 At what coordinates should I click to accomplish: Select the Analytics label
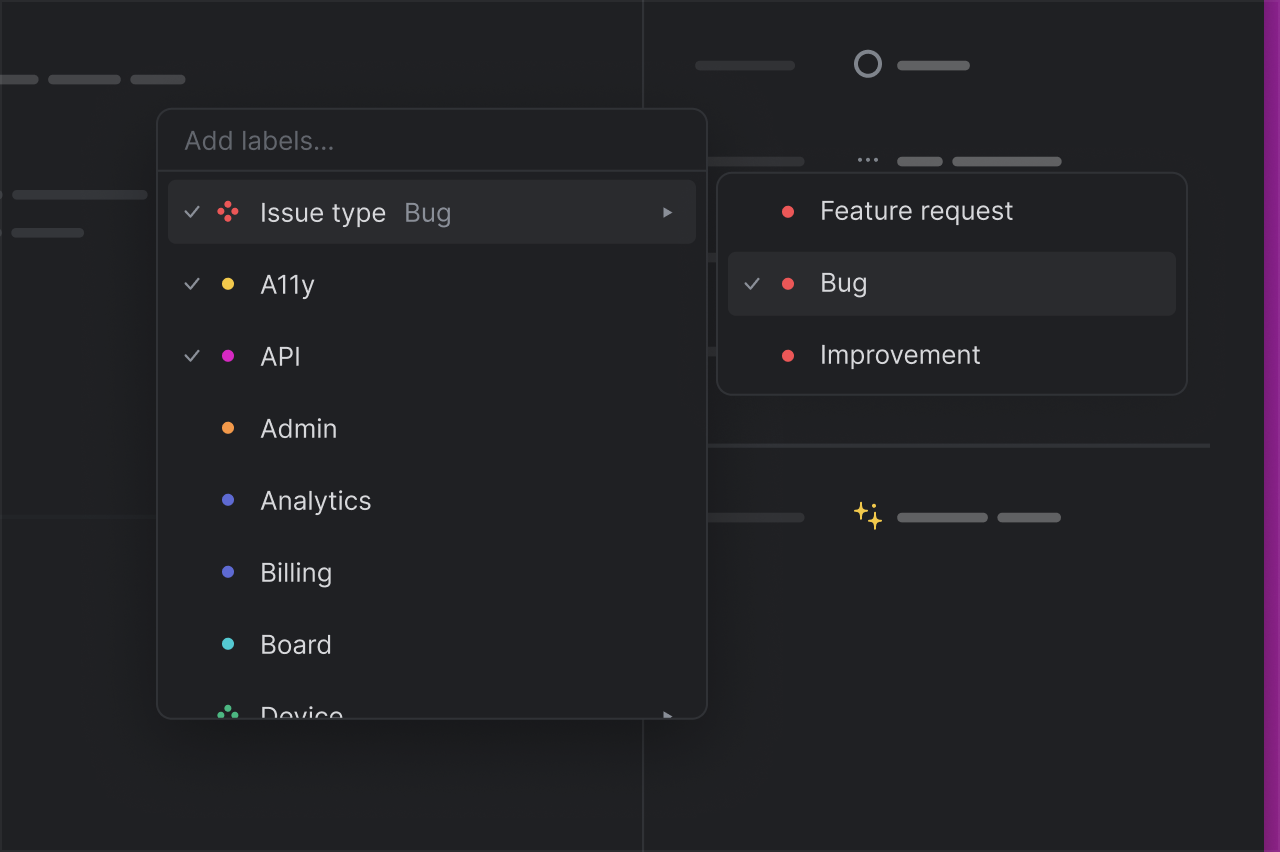coord(316,500)
